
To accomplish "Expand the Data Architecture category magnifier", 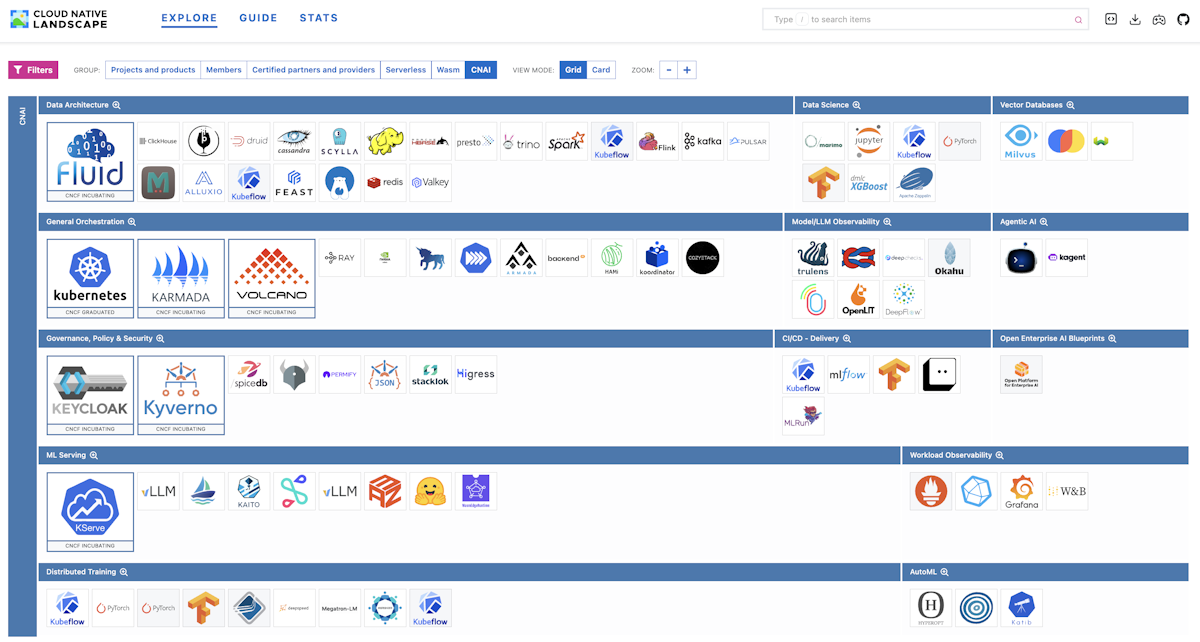I will click(116, 105).
